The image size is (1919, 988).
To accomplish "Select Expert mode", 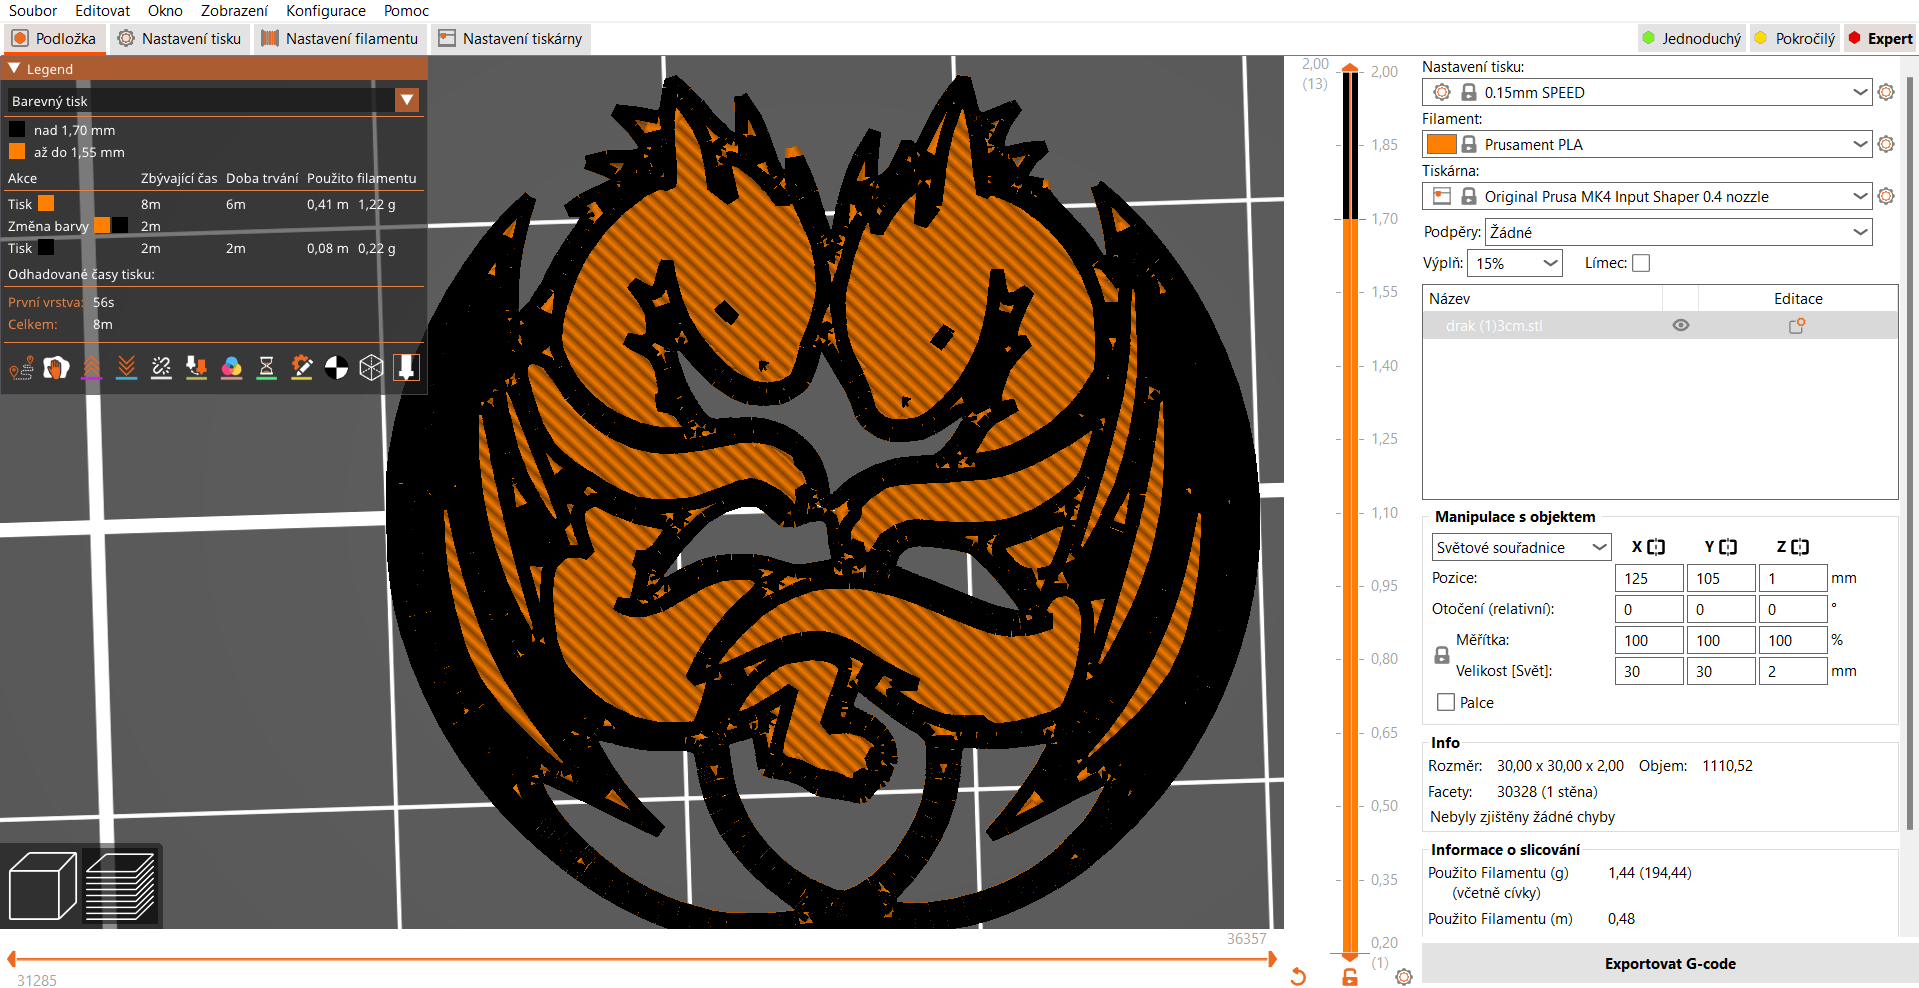I will click(1881, 39).
